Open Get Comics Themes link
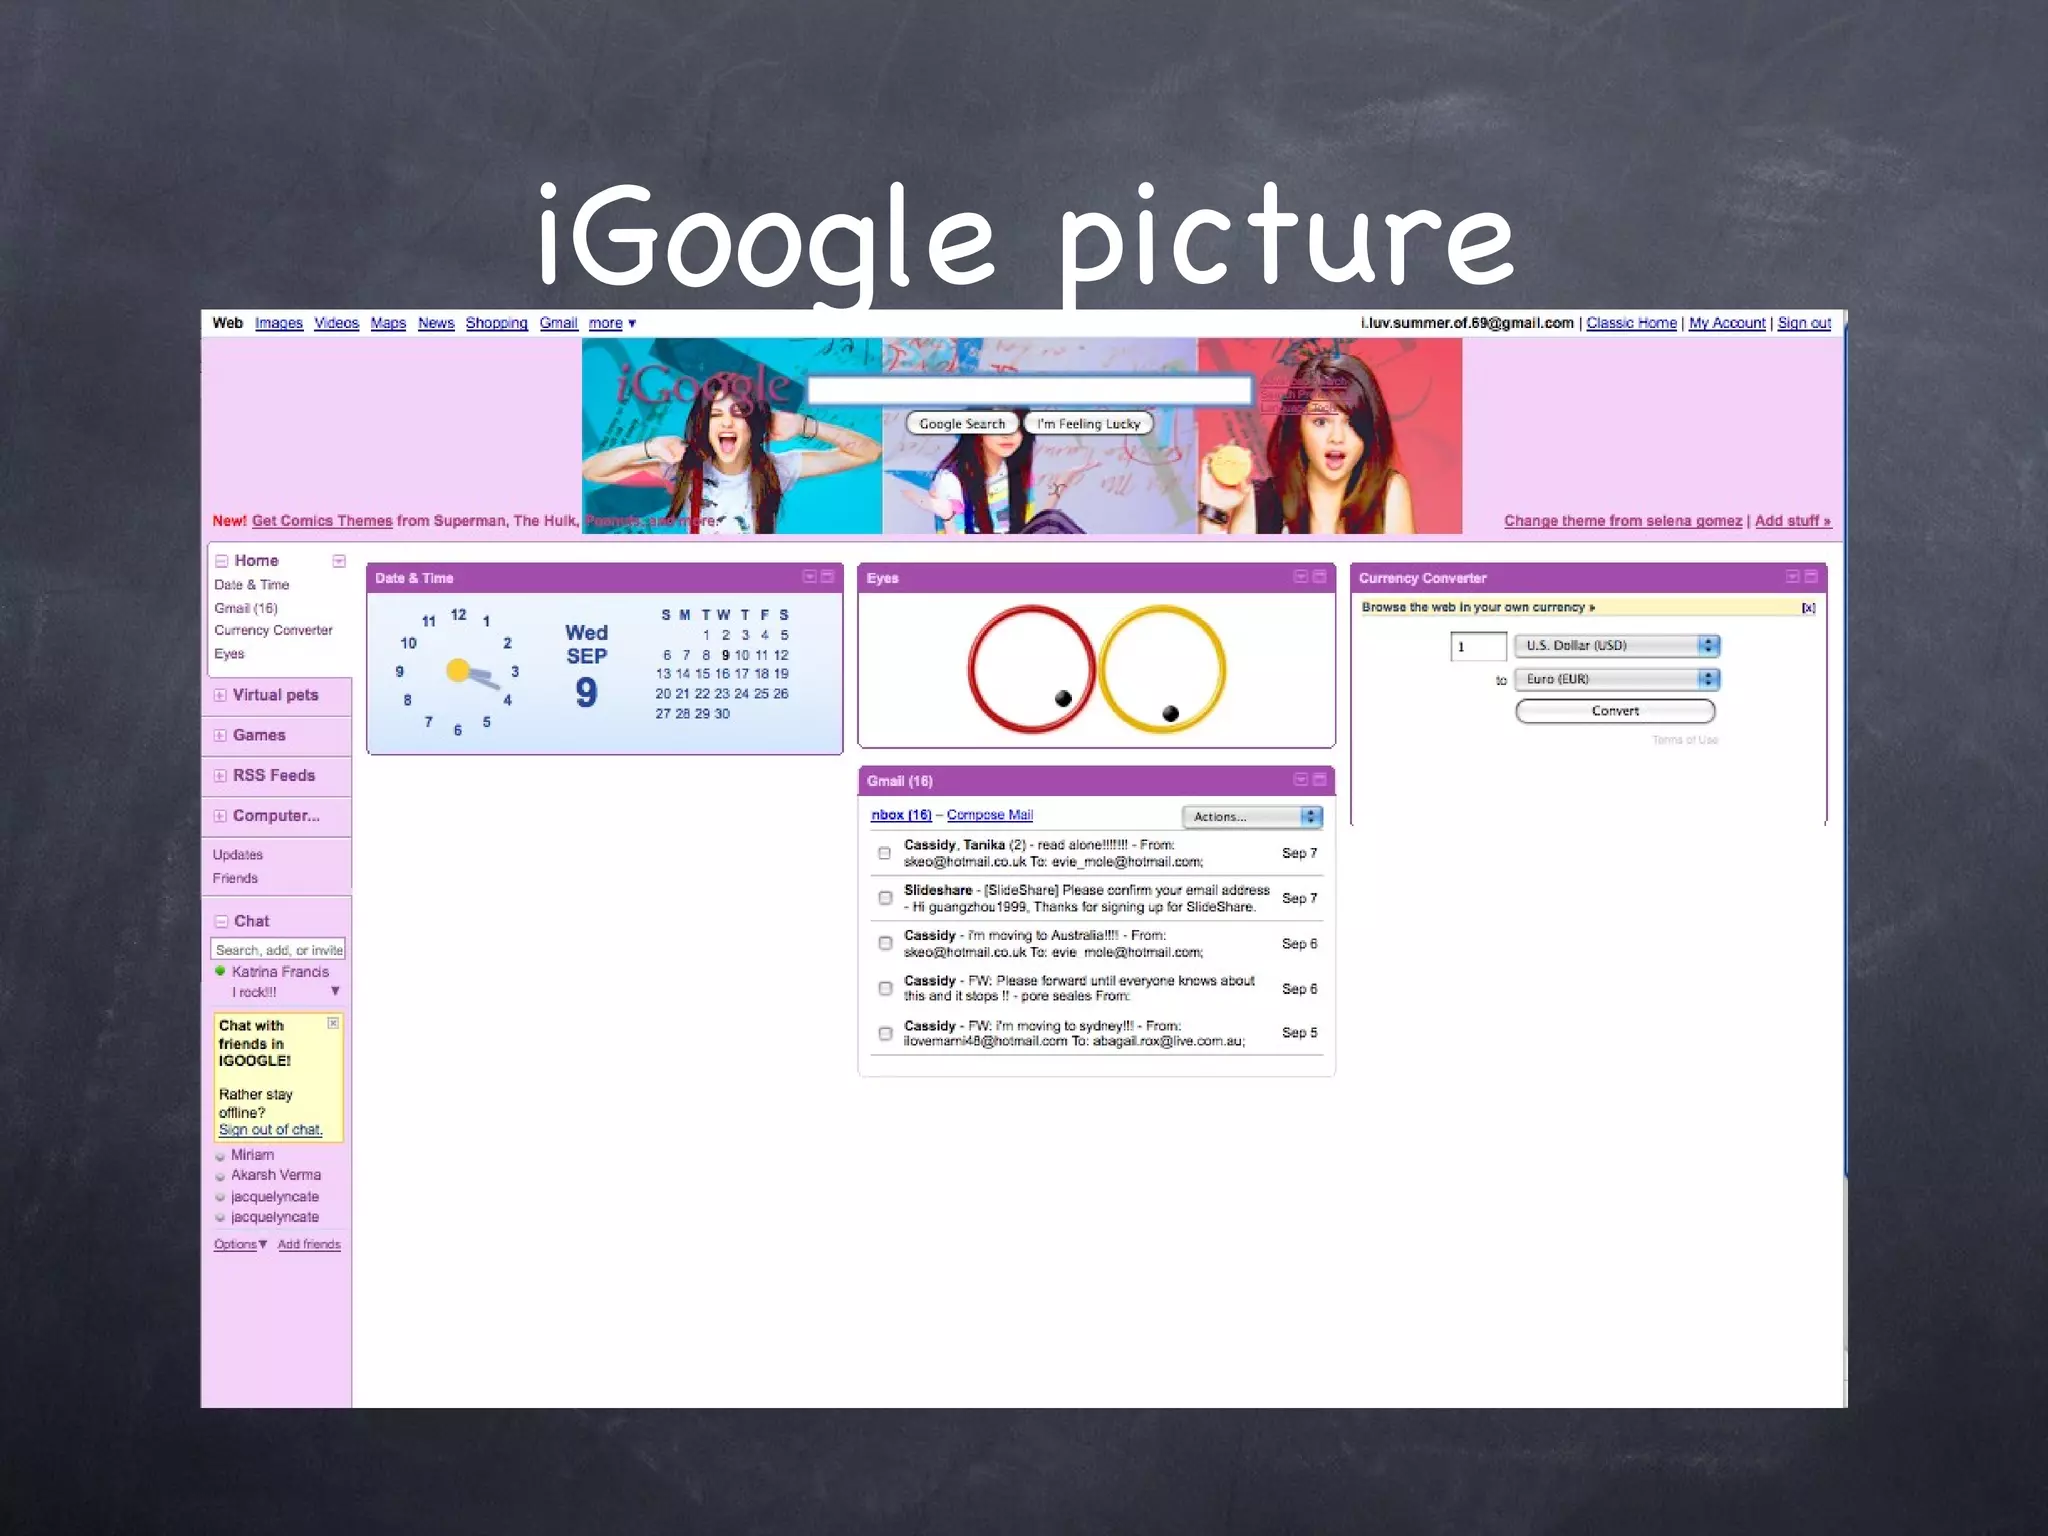 click(x=322, y=521)
